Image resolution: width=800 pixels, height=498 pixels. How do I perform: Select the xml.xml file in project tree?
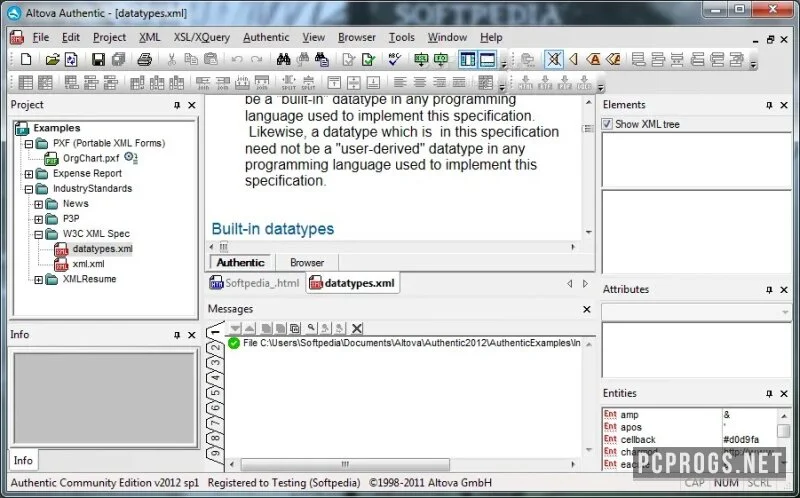pos(88,264)
